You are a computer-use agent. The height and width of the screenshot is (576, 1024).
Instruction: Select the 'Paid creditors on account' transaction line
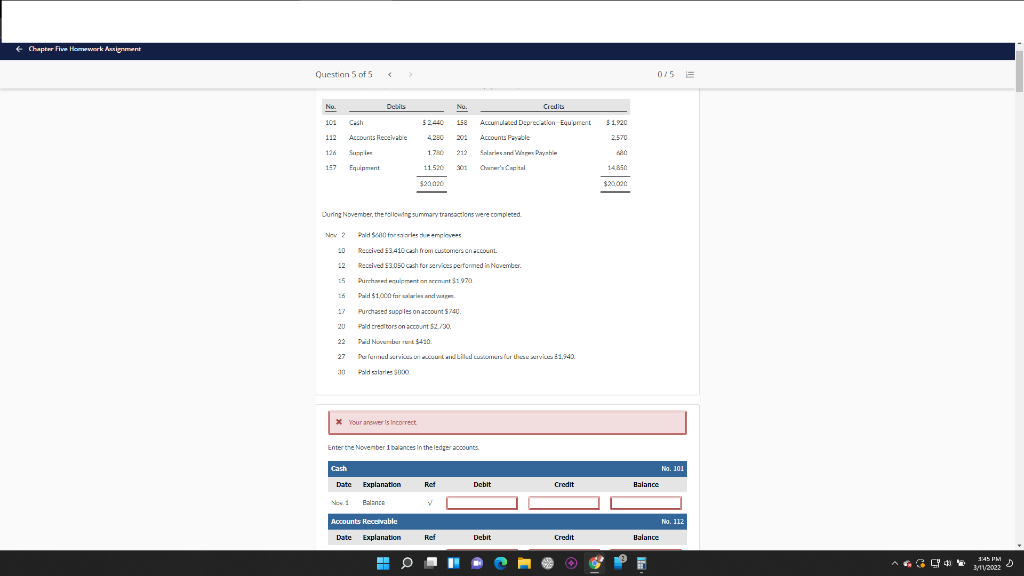404,327
